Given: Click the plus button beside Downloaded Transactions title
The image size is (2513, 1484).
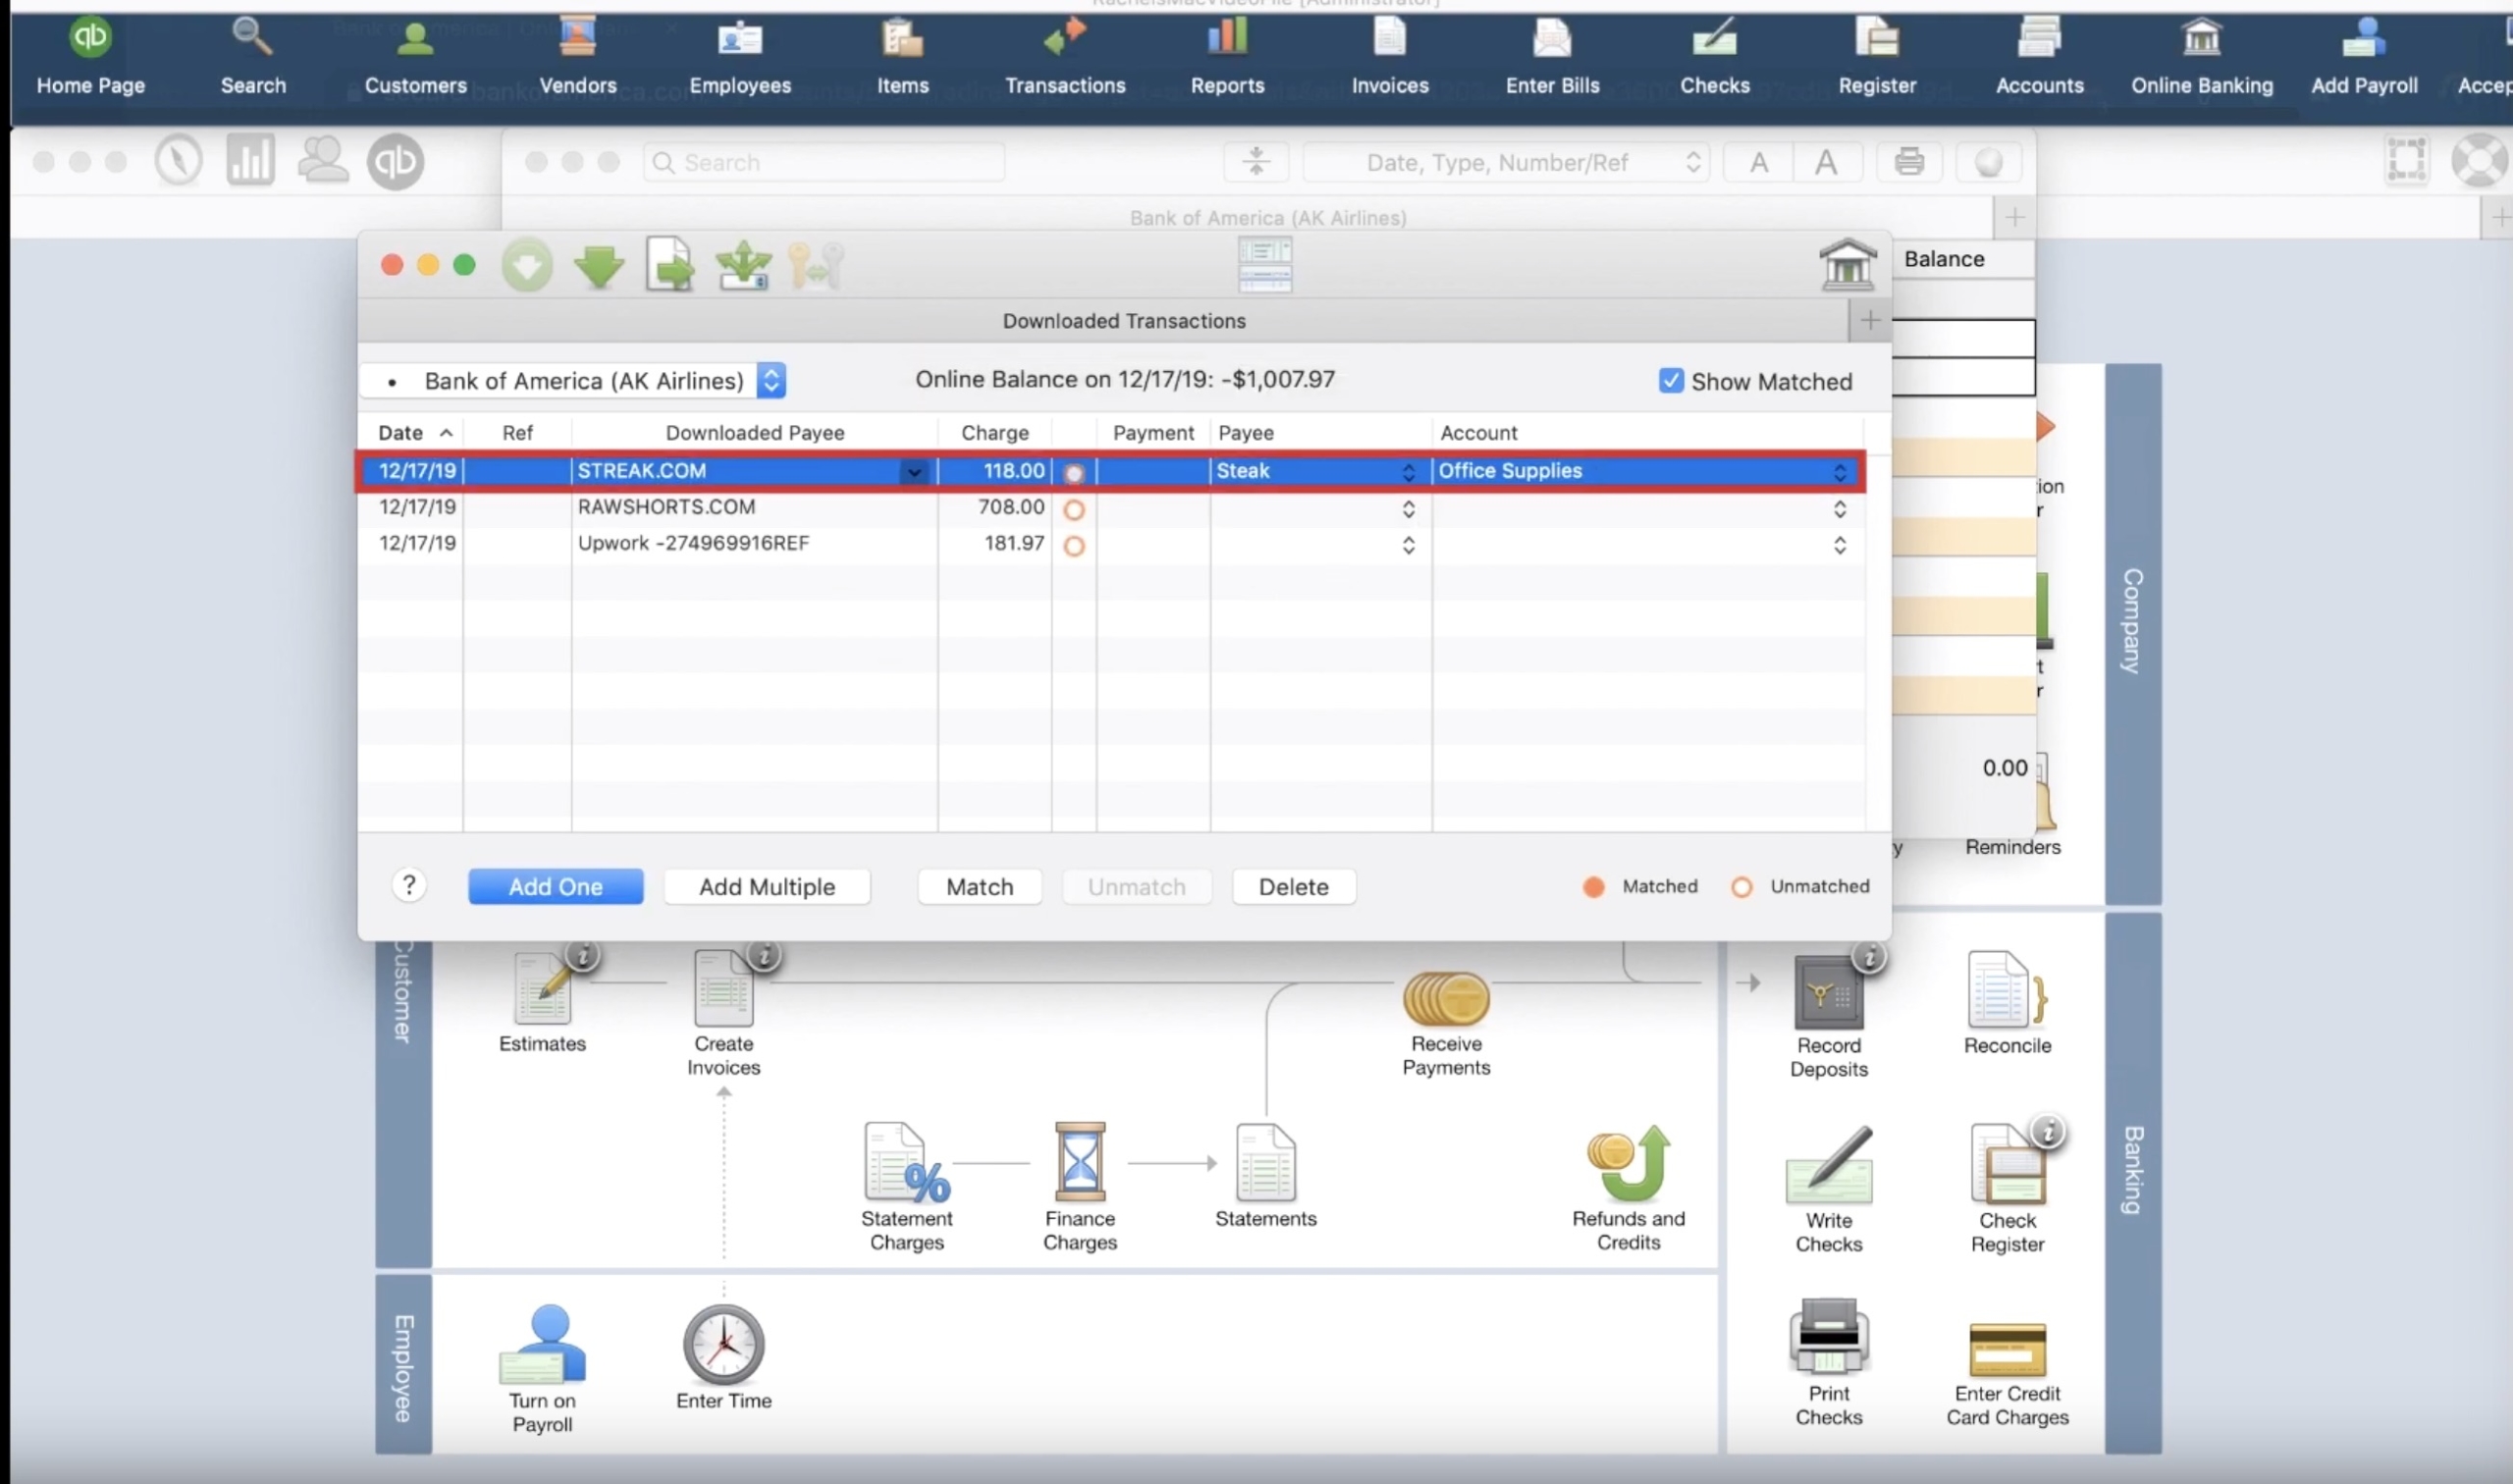Looking at the screenshot, I should (x=1869, y=321).
